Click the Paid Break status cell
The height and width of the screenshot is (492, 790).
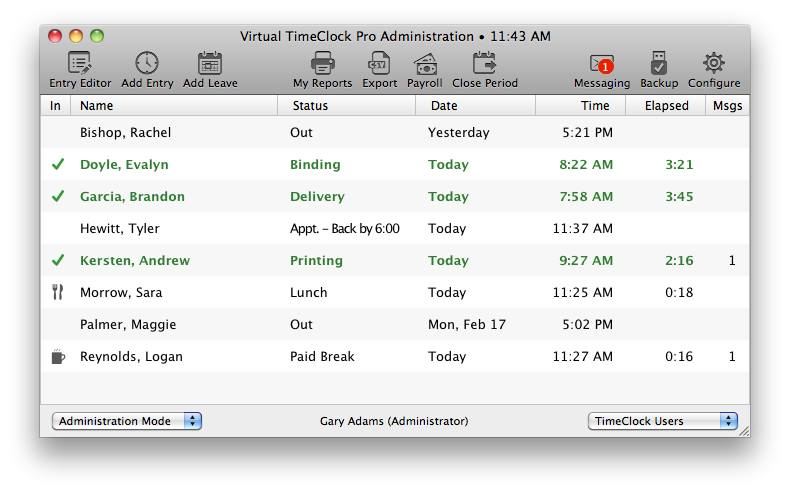[x=322, y=357]
